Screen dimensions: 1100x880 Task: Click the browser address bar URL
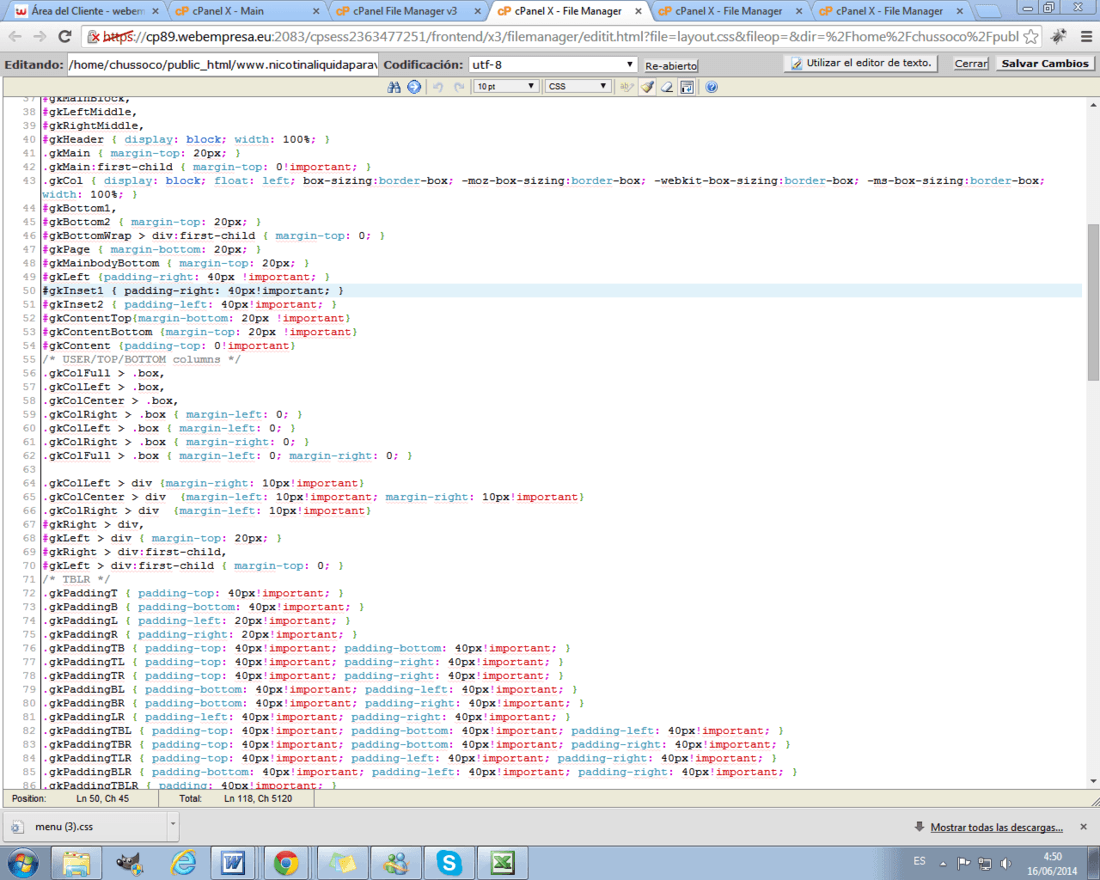click(x=561, y=36)
